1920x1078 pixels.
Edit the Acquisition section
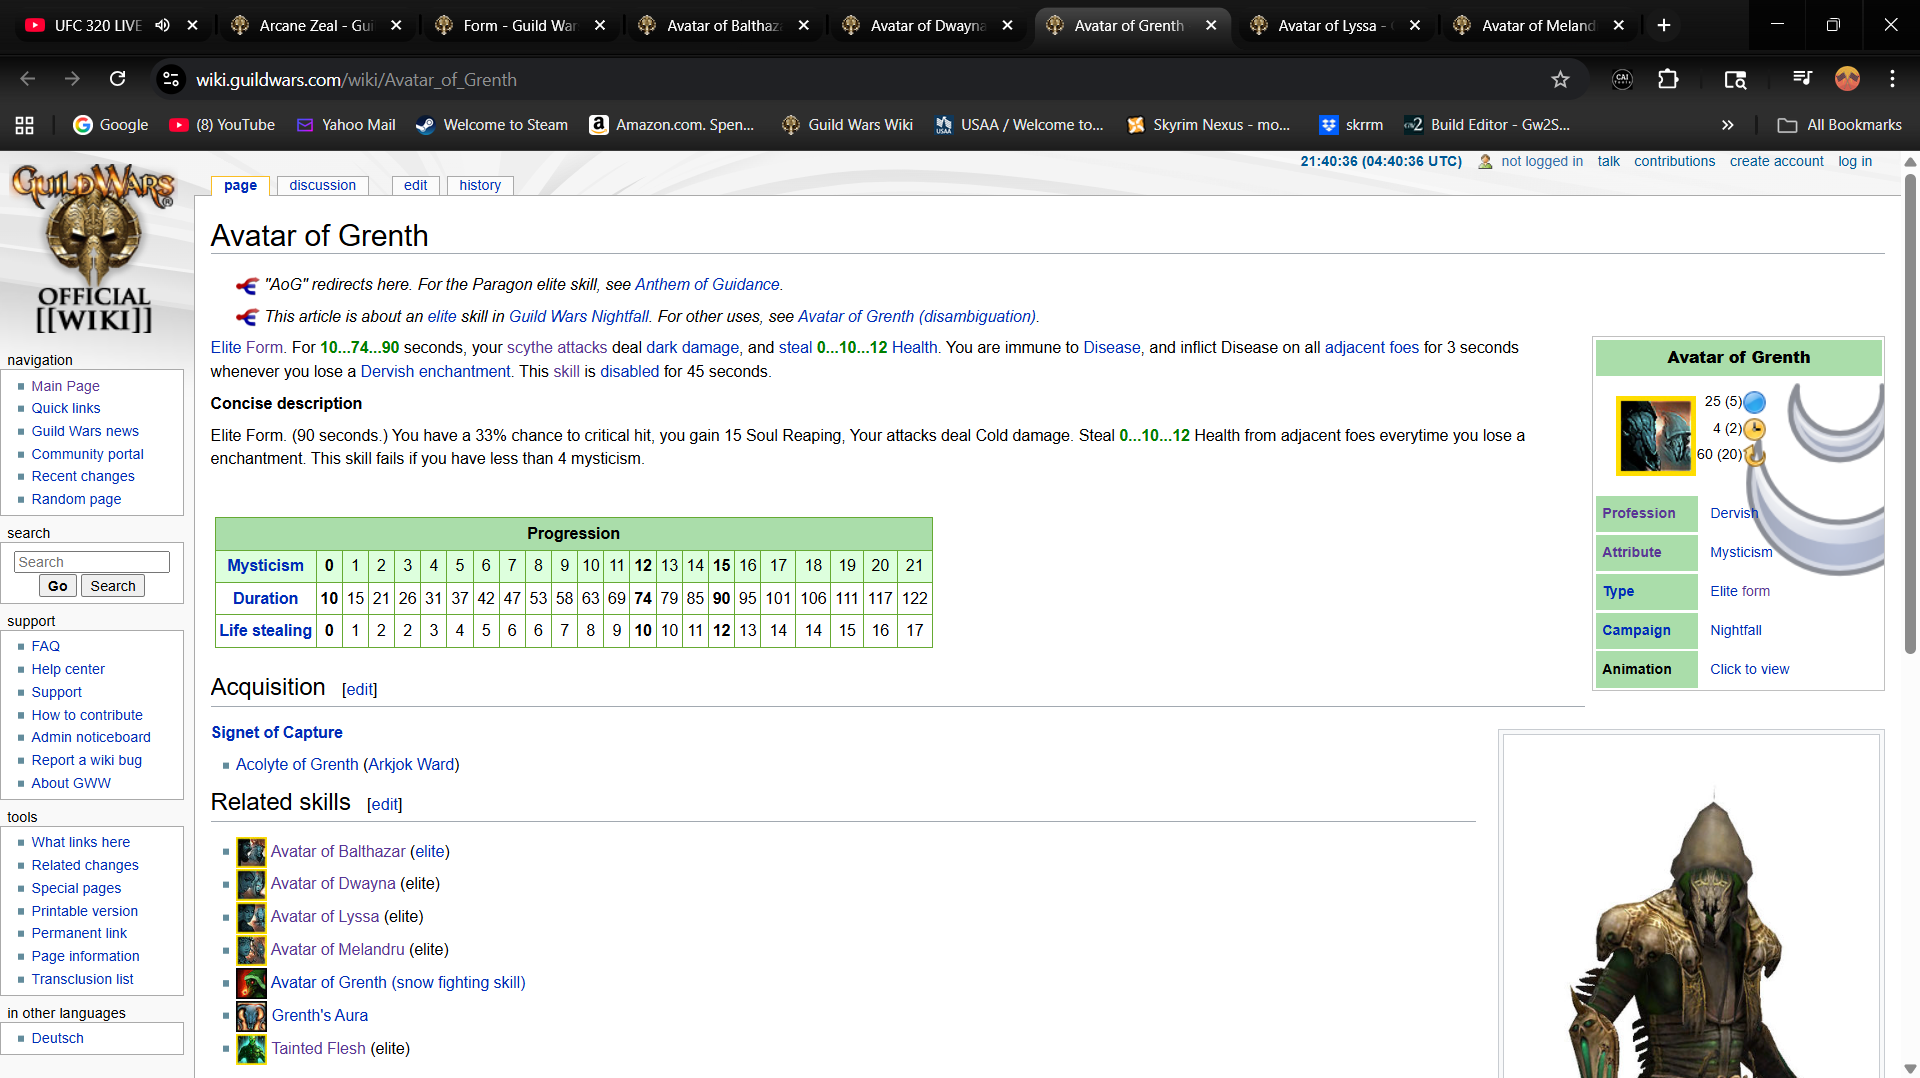pyautogui.click(x=359, y=690)
